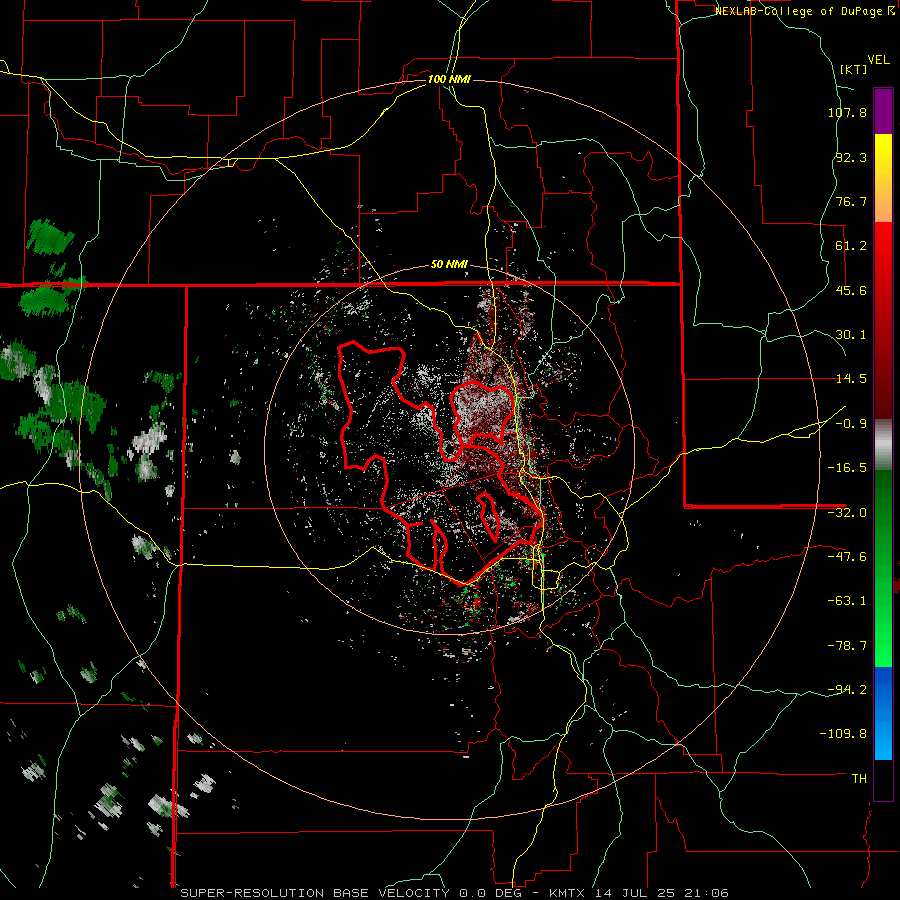Click the VEL legend title
900x900 pixels.
coord(878,60)
